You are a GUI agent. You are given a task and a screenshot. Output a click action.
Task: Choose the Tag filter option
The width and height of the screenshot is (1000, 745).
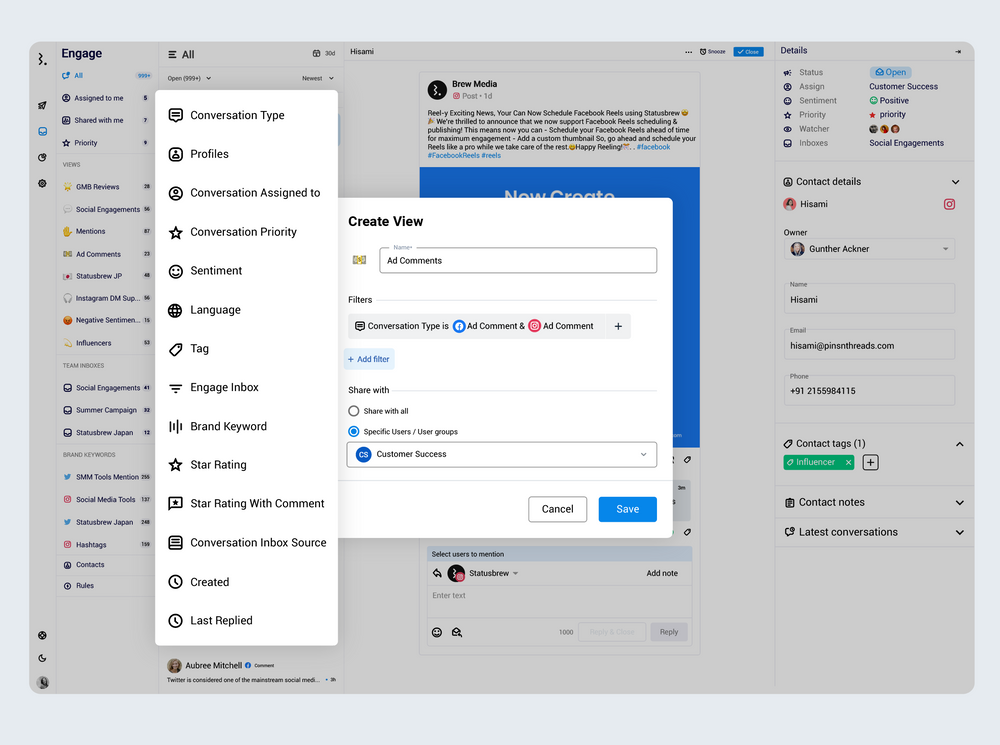pos(246,349)
